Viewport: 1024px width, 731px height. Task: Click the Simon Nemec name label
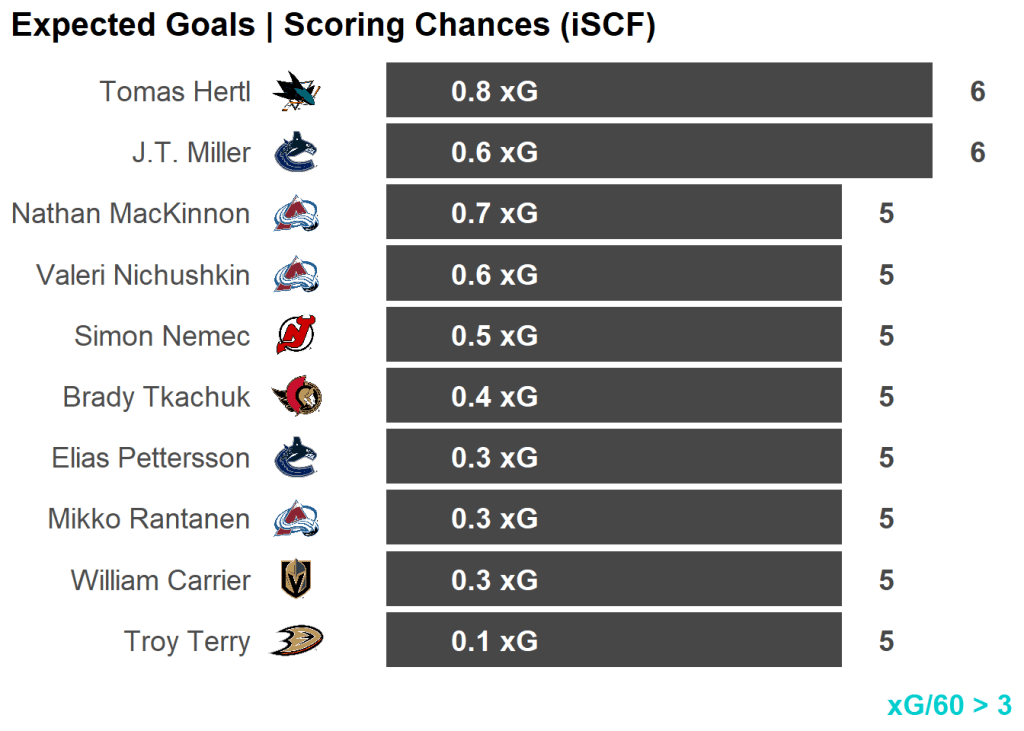click(162, 336)
